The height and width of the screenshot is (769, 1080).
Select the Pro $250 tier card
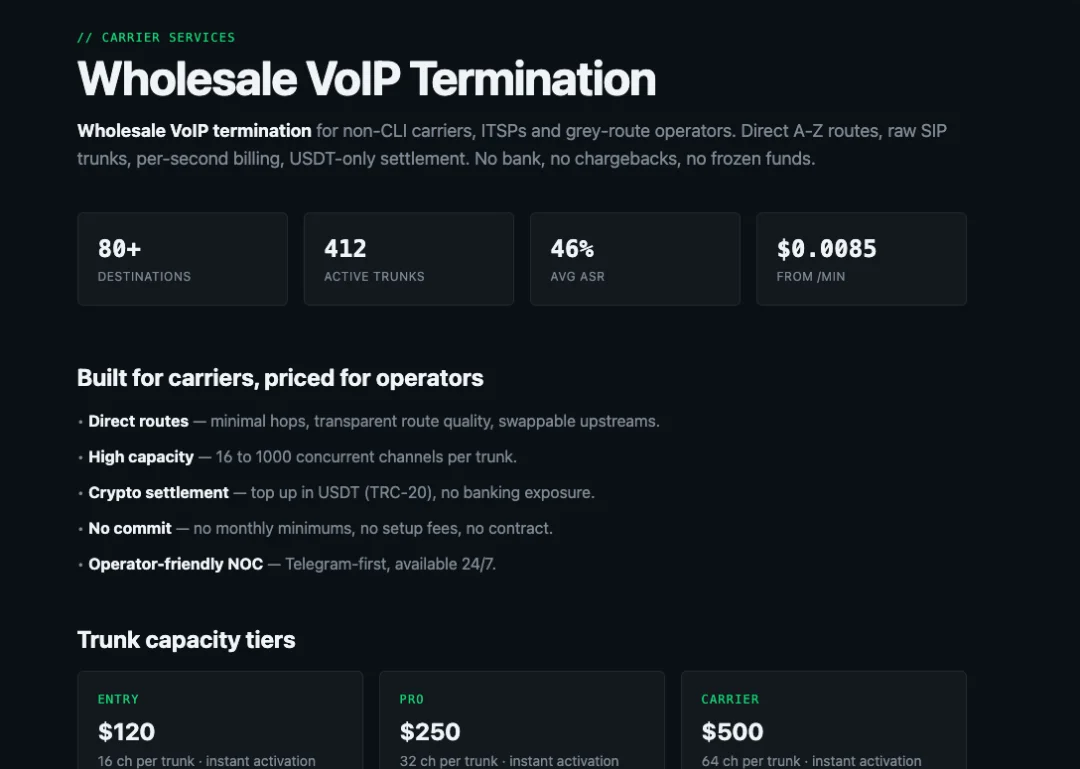click(x=522, y=720)
